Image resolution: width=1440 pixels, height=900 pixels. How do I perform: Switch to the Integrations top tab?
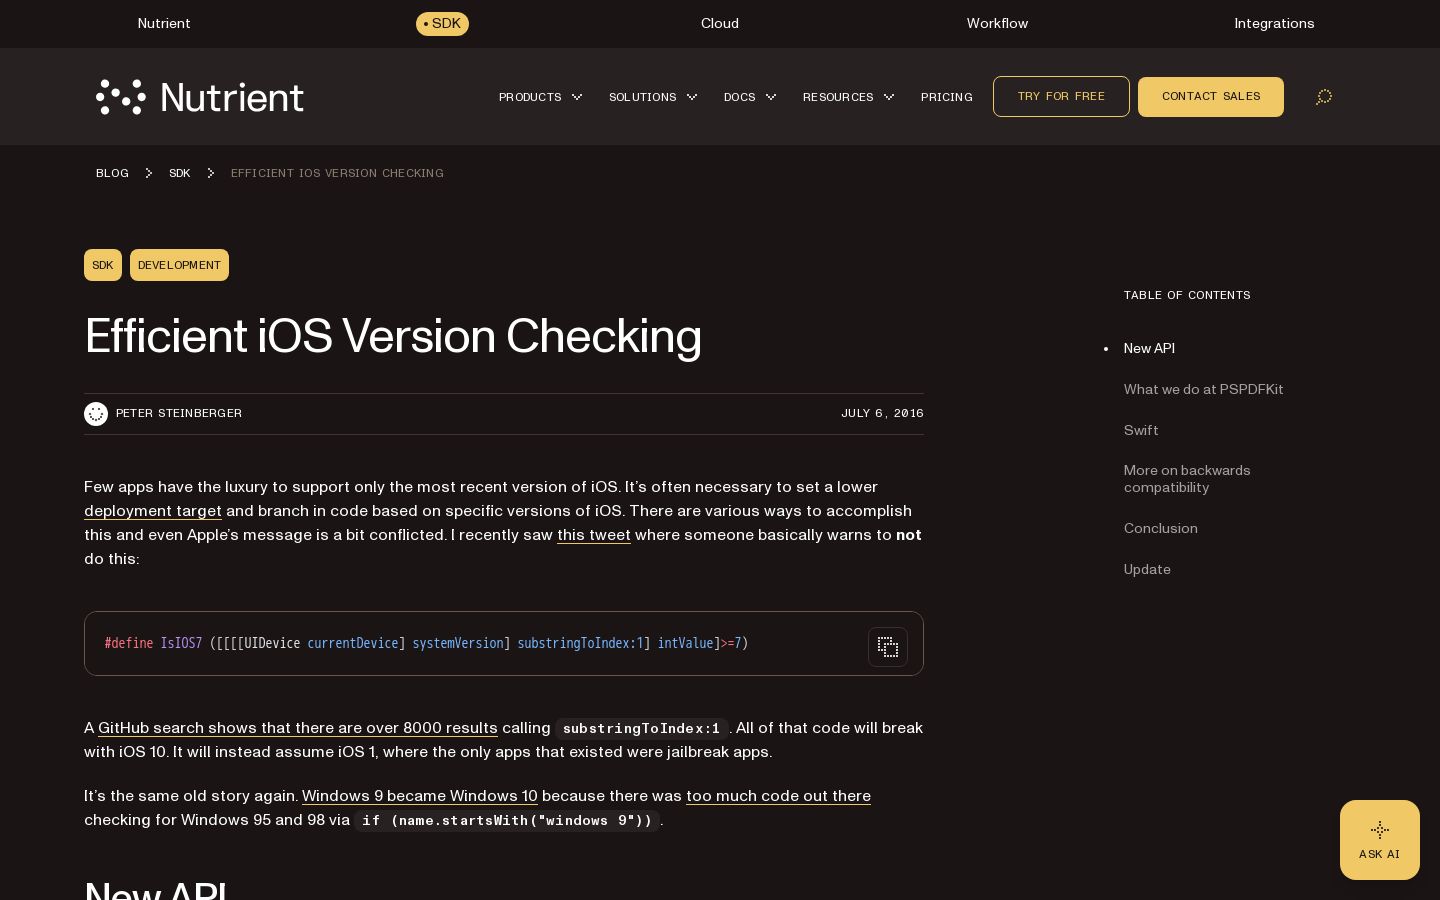1274,23
